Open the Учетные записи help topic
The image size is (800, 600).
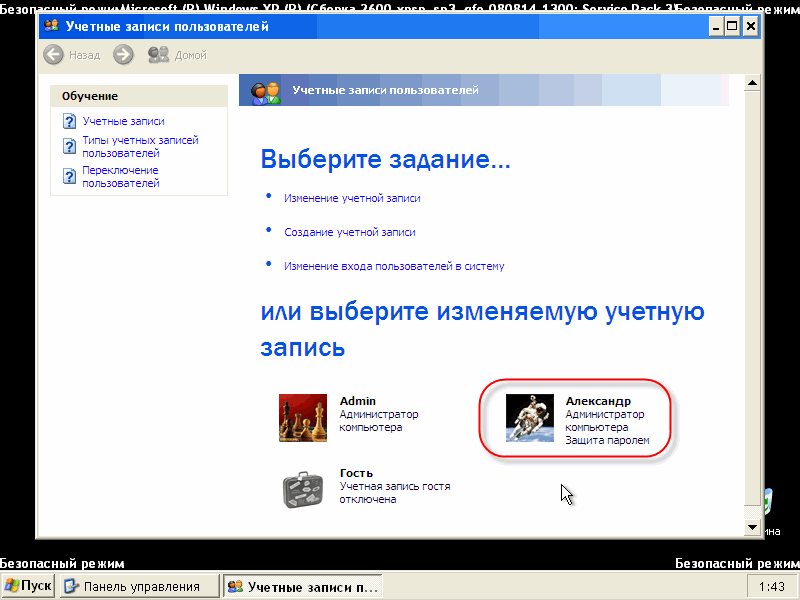pos(123,121)
